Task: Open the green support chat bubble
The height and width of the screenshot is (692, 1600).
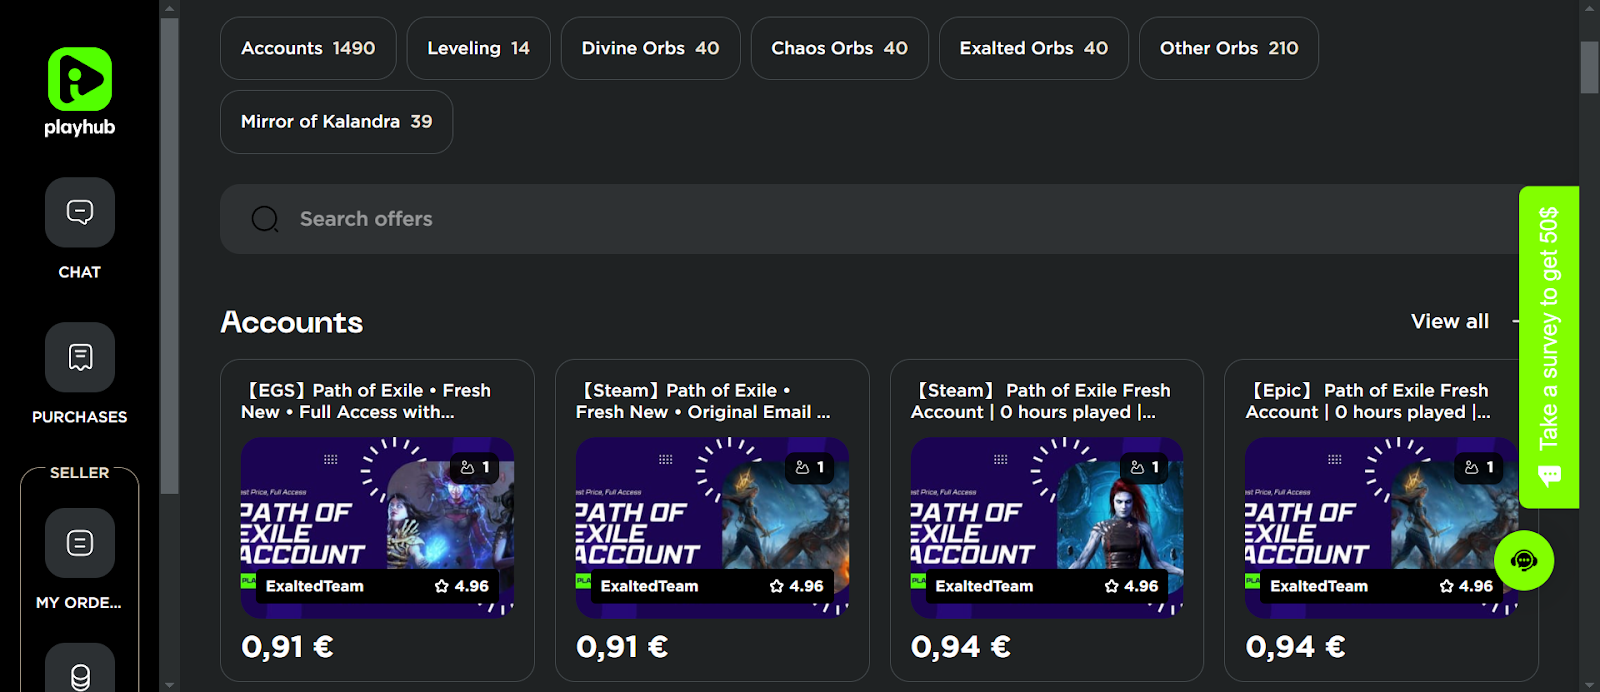Action: 1523,560
